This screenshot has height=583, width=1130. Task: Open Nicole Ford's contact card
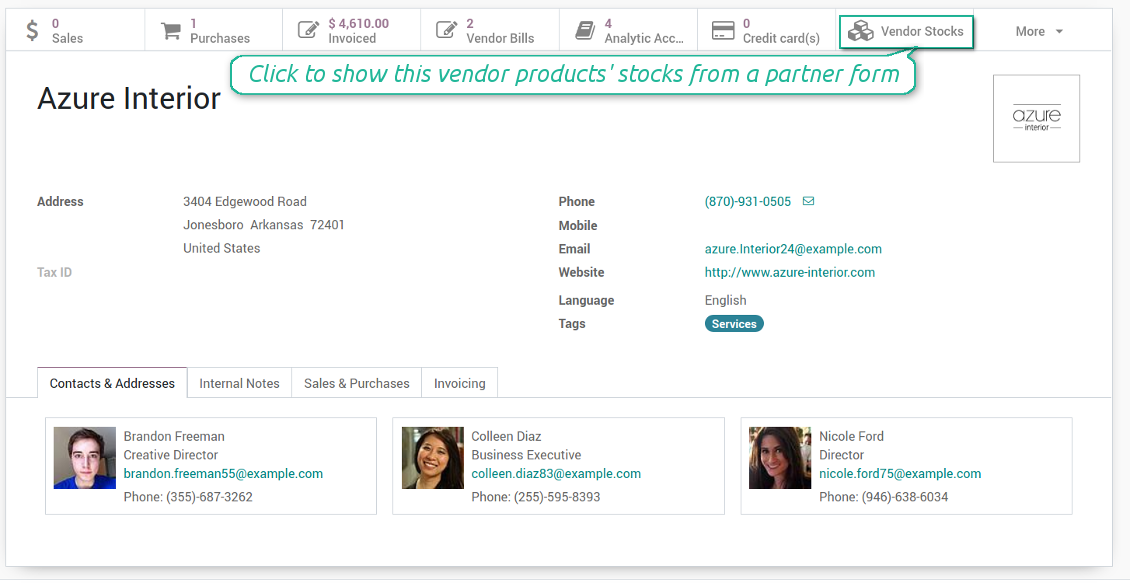(x=906, y=466)
